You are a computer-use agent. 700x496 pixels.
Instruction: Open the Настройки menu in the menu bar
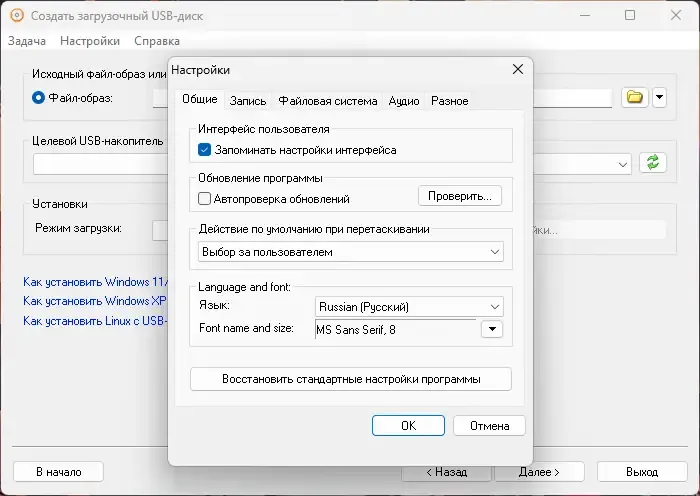pos(90,41)
